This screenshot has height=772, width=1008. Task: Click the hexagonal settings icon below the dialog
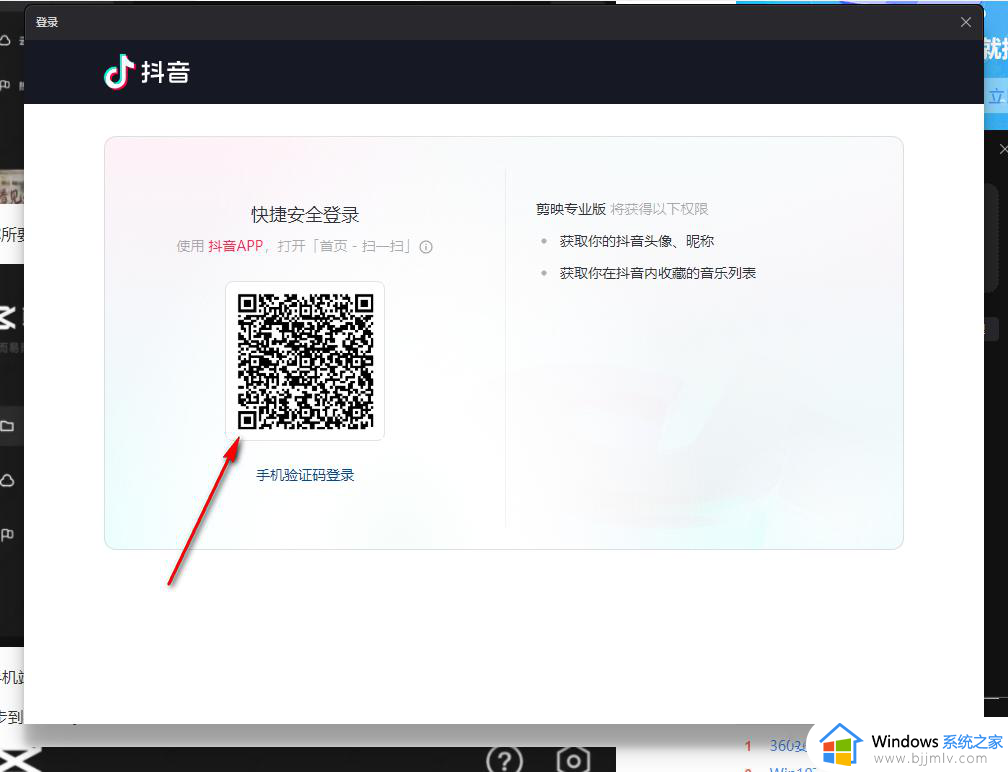(x=573, y=760)
